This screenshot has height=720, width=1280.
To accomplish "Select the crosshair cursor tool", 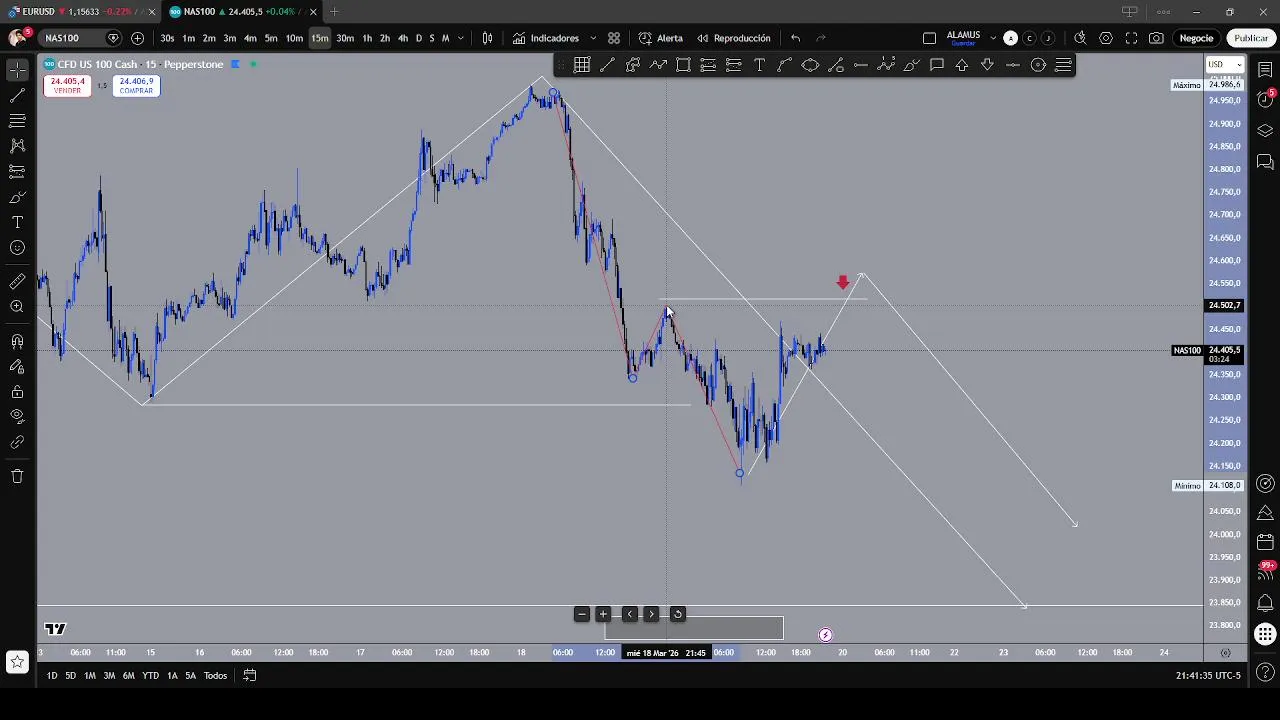I will pos(17,70).
